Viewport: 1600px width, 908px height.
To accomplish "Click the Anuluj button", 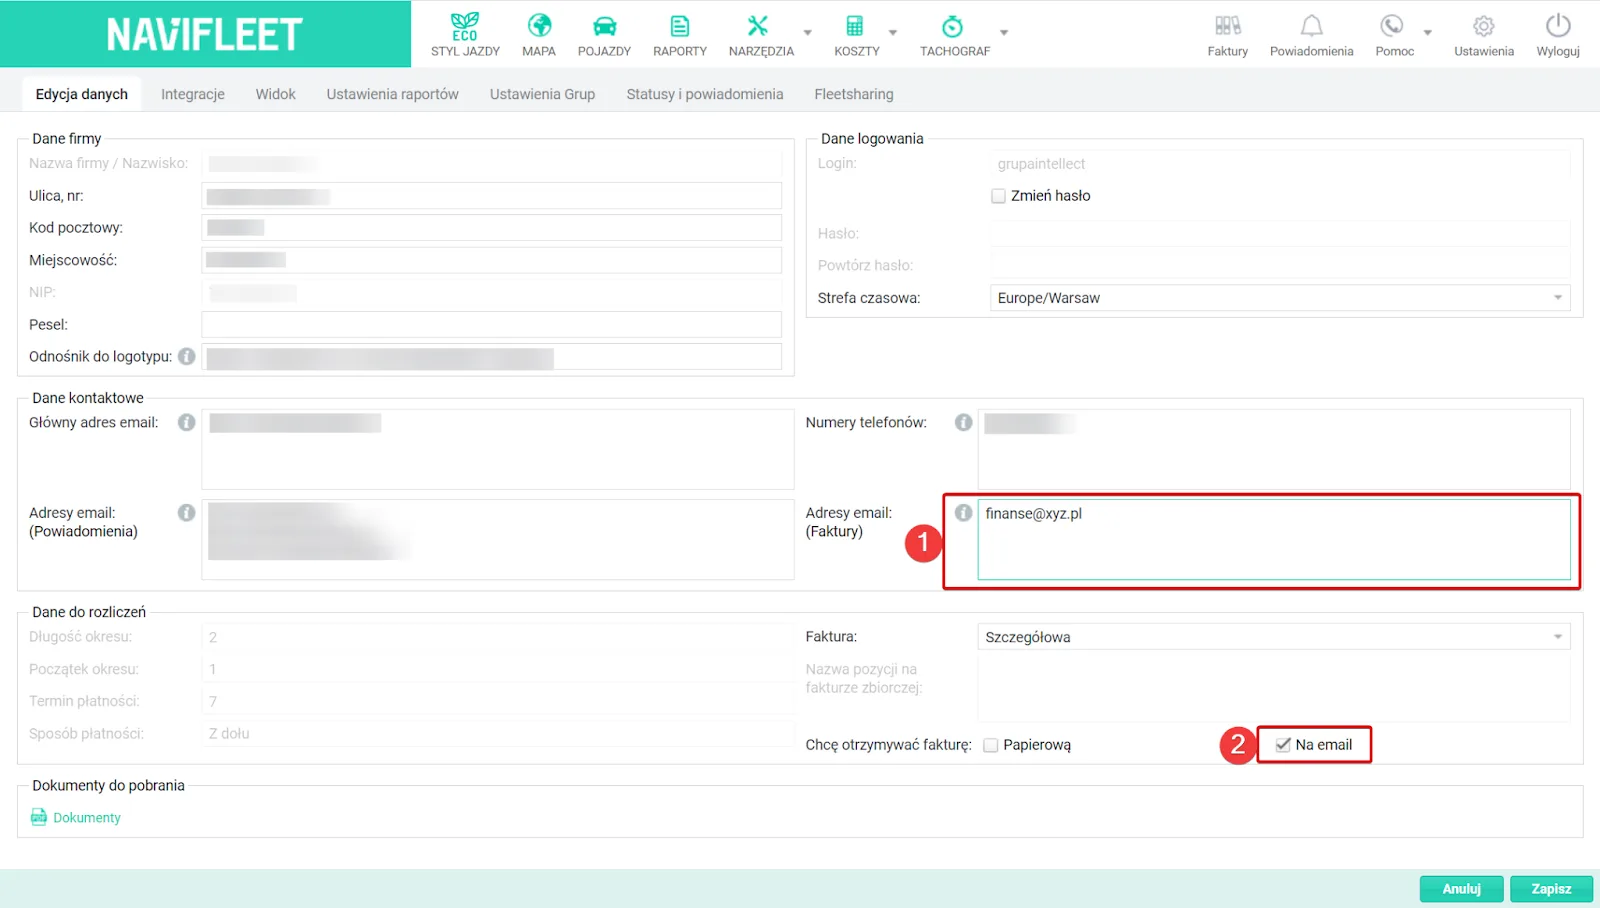I will [x=1461, y=889].
